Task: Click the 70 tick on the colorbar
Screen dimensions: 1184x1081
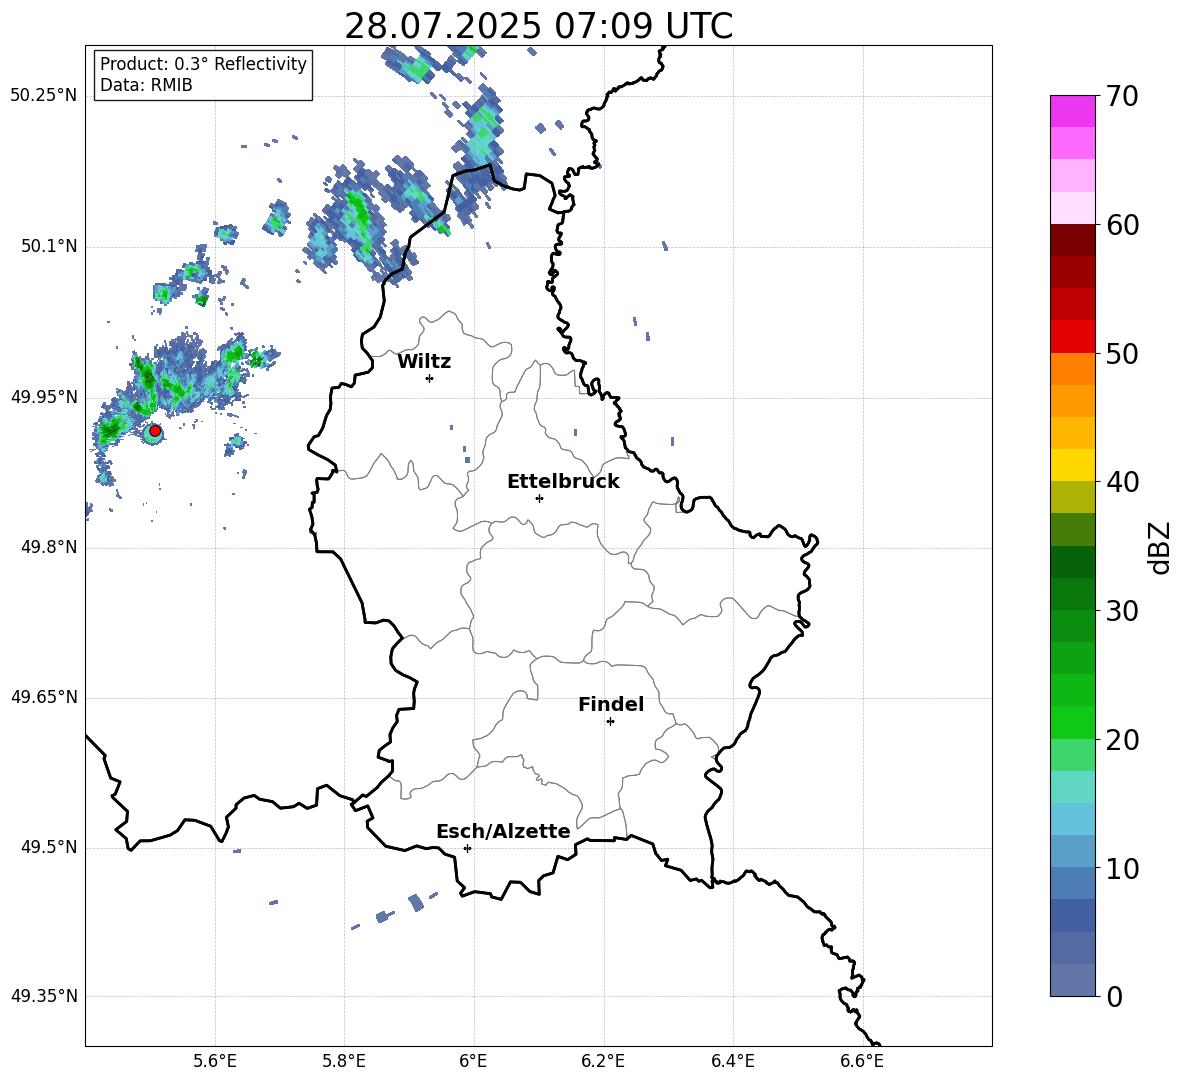Action: pyautogui.click(x=1122, y=96)
